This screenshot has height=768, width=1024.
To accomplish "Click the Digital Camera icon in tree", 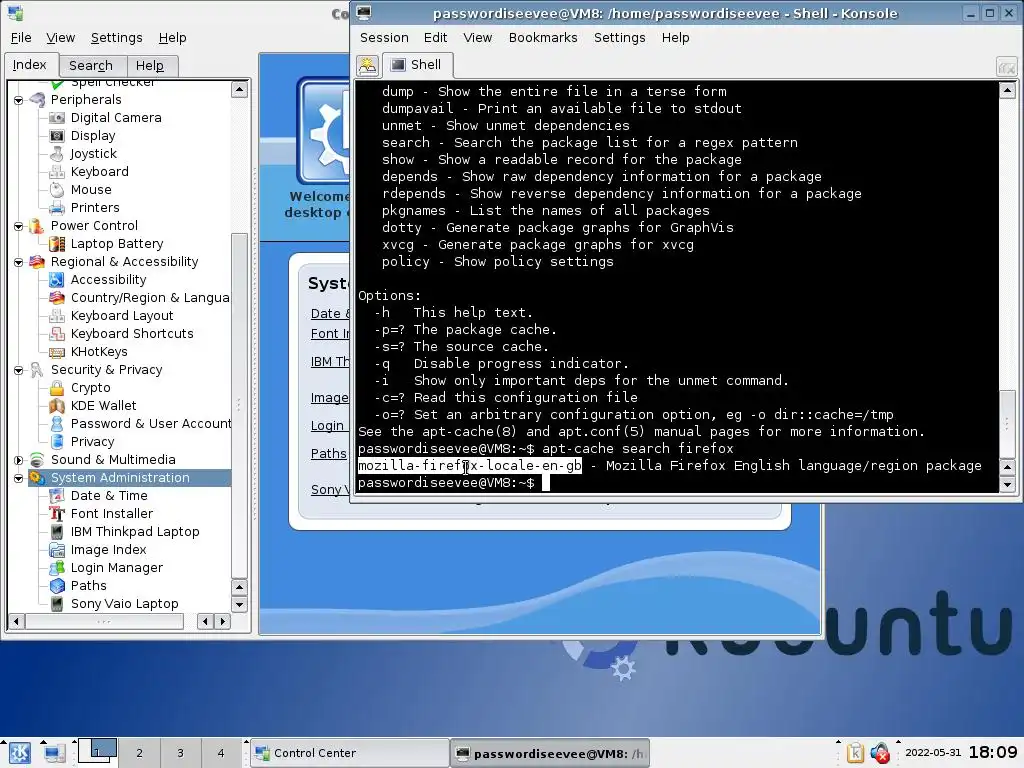I will 57,118.
